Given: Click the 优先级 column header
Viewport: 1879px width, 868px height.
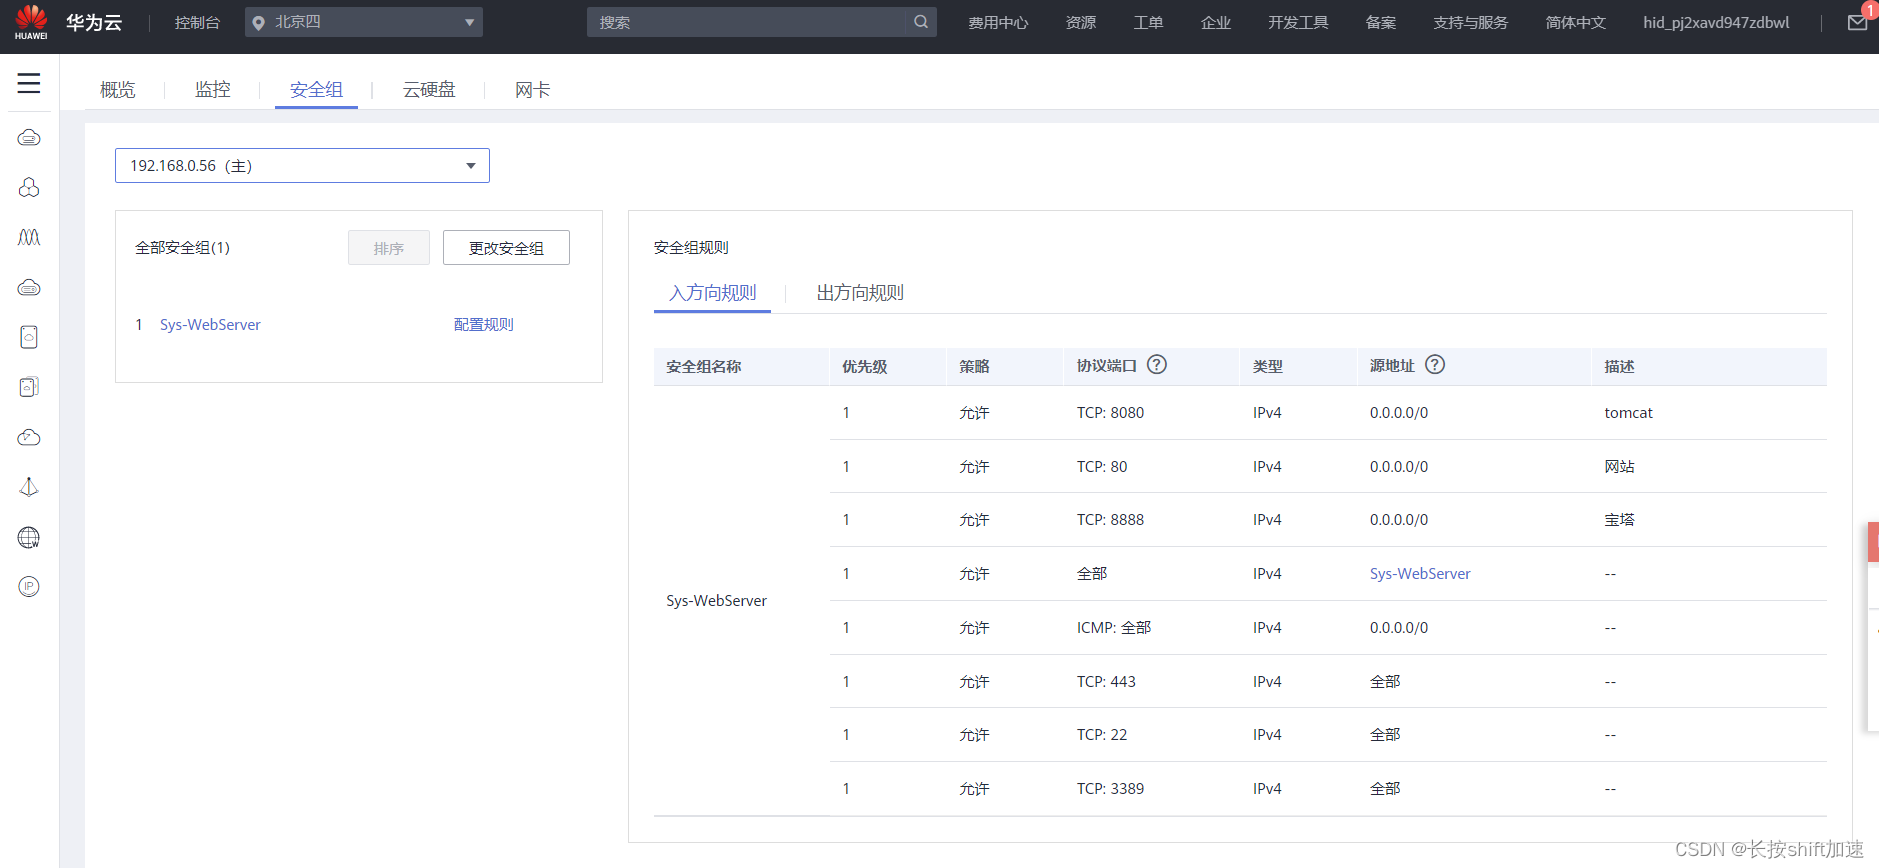Looking at the screenshot, I should click(864, 367).
